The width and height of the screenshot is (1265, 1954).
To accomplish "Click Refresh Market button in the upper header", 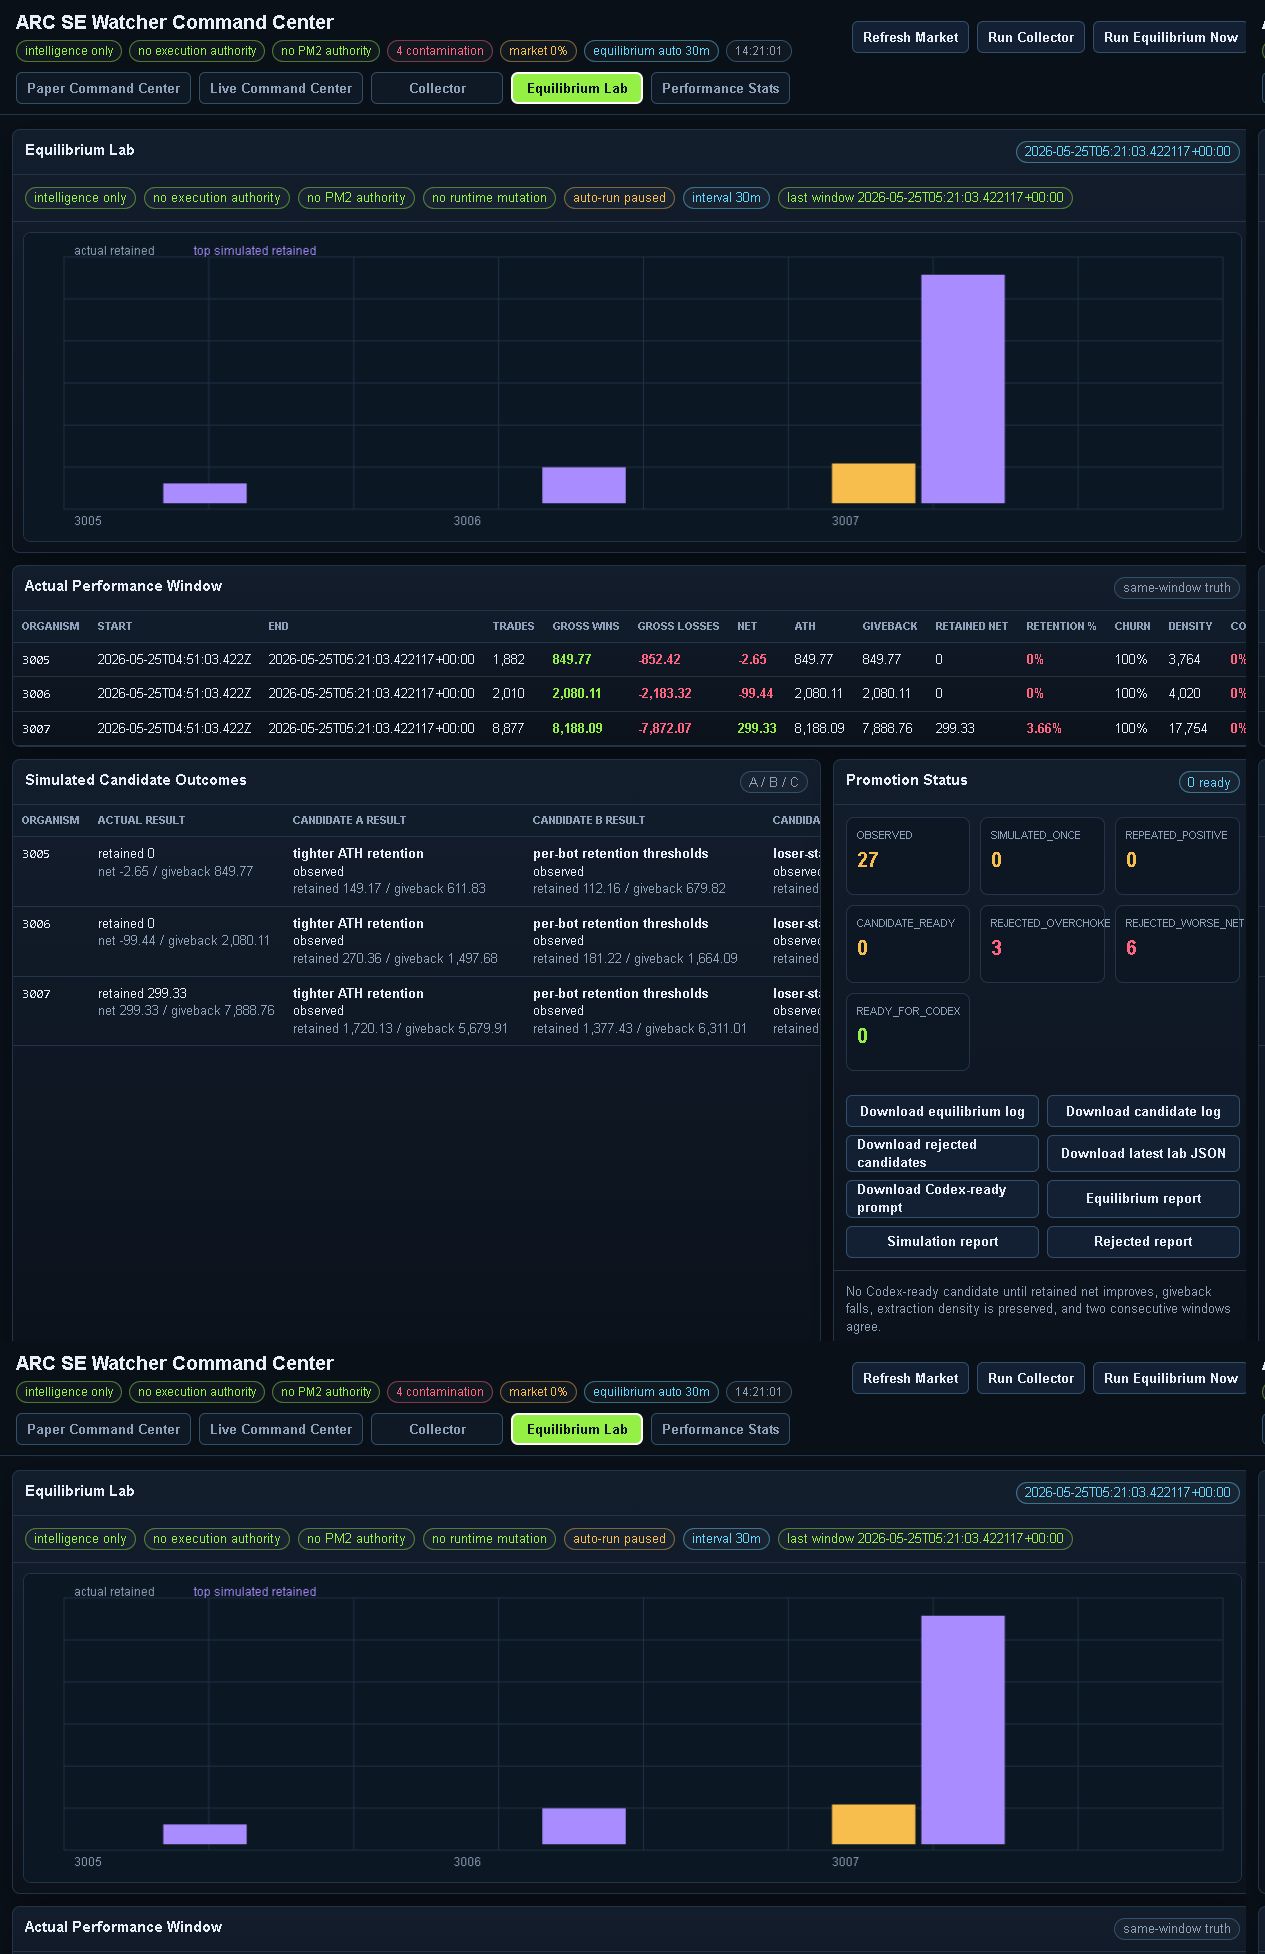I will click(x=910, y=37).
